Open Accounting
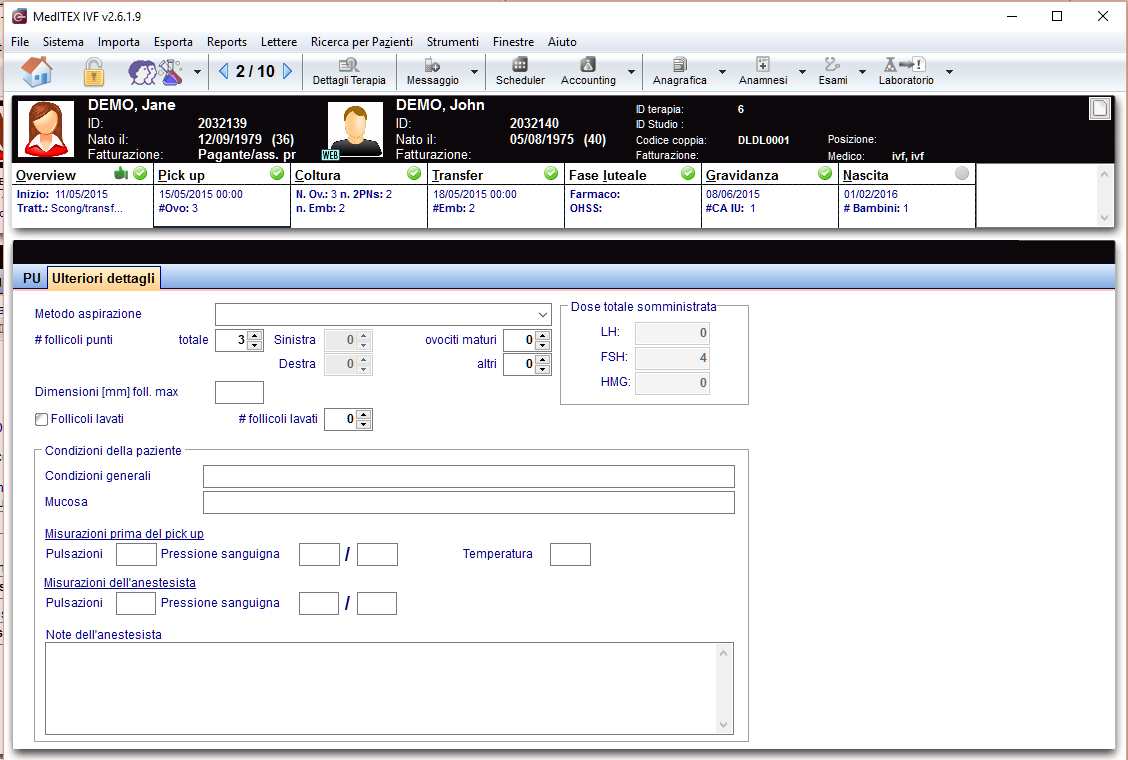 pos(588,72)
